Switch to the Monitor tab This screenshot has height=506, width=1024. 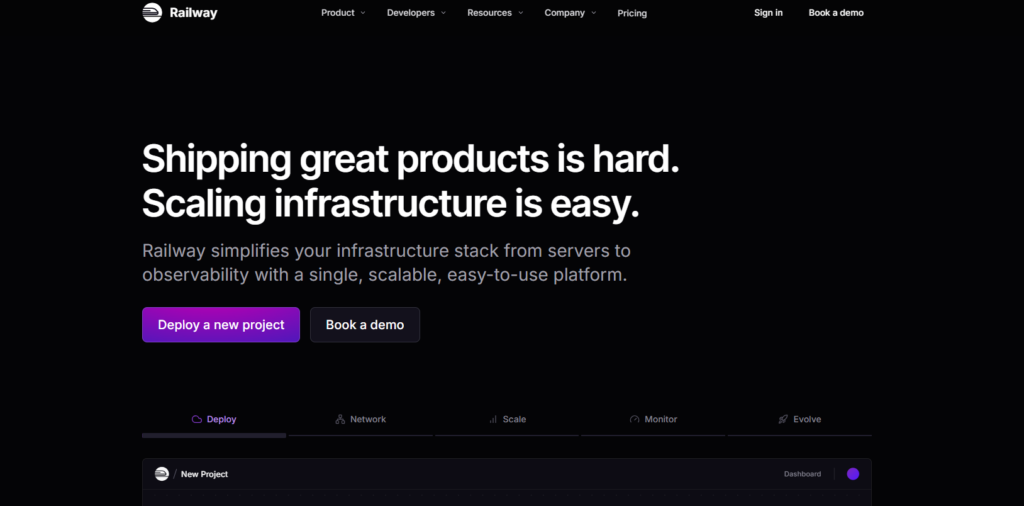pos(653,419)
